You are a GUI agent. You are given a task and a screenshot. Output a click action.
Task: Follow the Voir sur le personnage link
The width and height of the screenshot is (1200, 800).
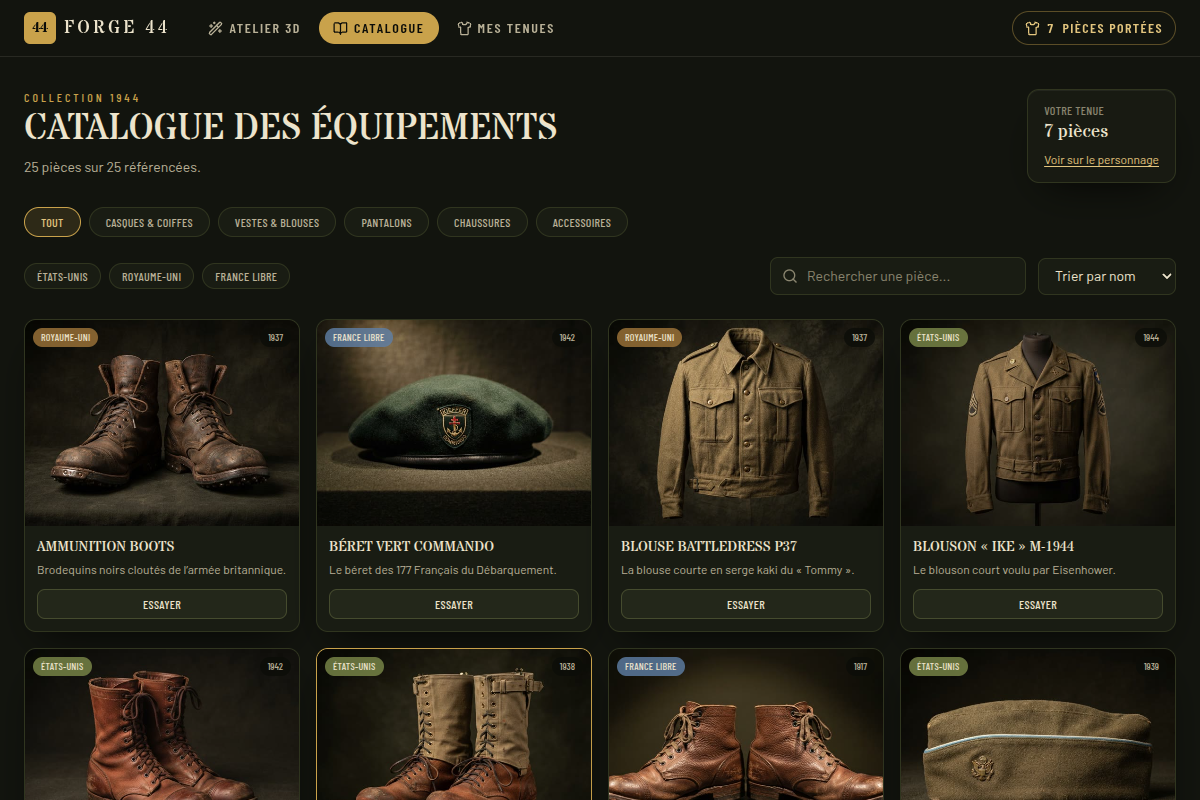point(1101,160)
